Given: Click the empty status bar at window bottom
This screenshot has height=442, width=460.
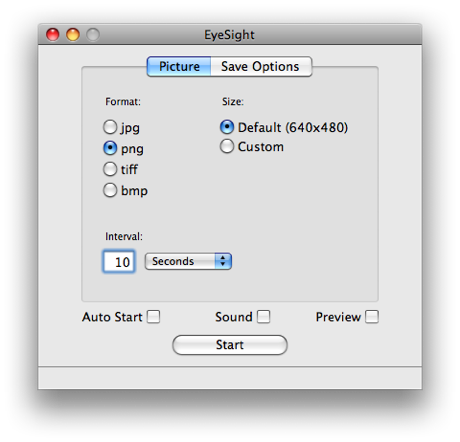Looking at the screenshot, I should click(x=230, y=378).
